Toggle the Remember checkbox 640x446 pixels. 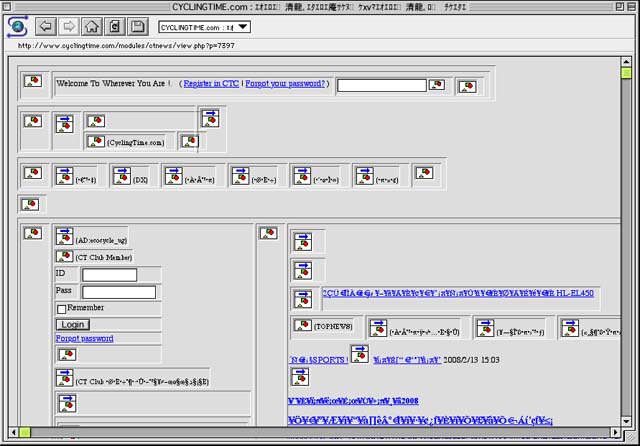[x=62, y=309]
